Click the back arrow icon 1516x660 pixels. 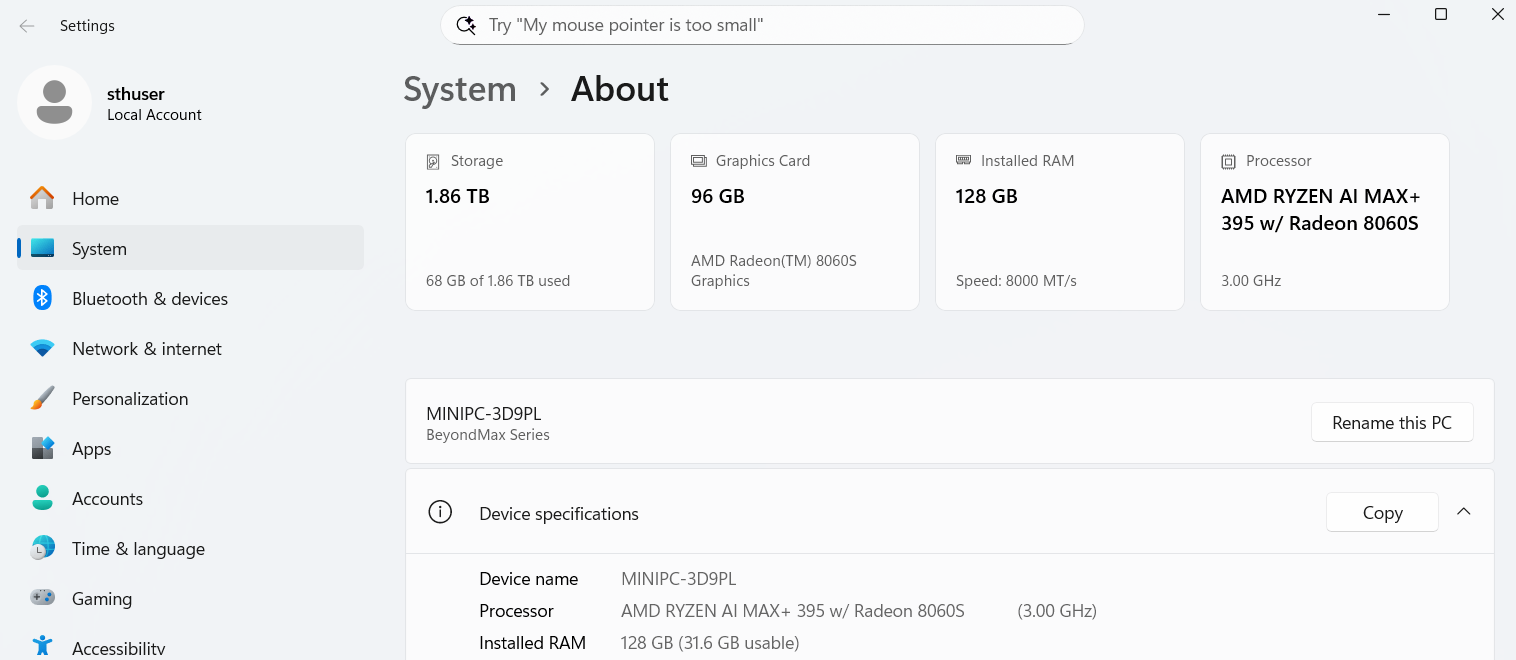pyautogui.click(x=27, y=26)
